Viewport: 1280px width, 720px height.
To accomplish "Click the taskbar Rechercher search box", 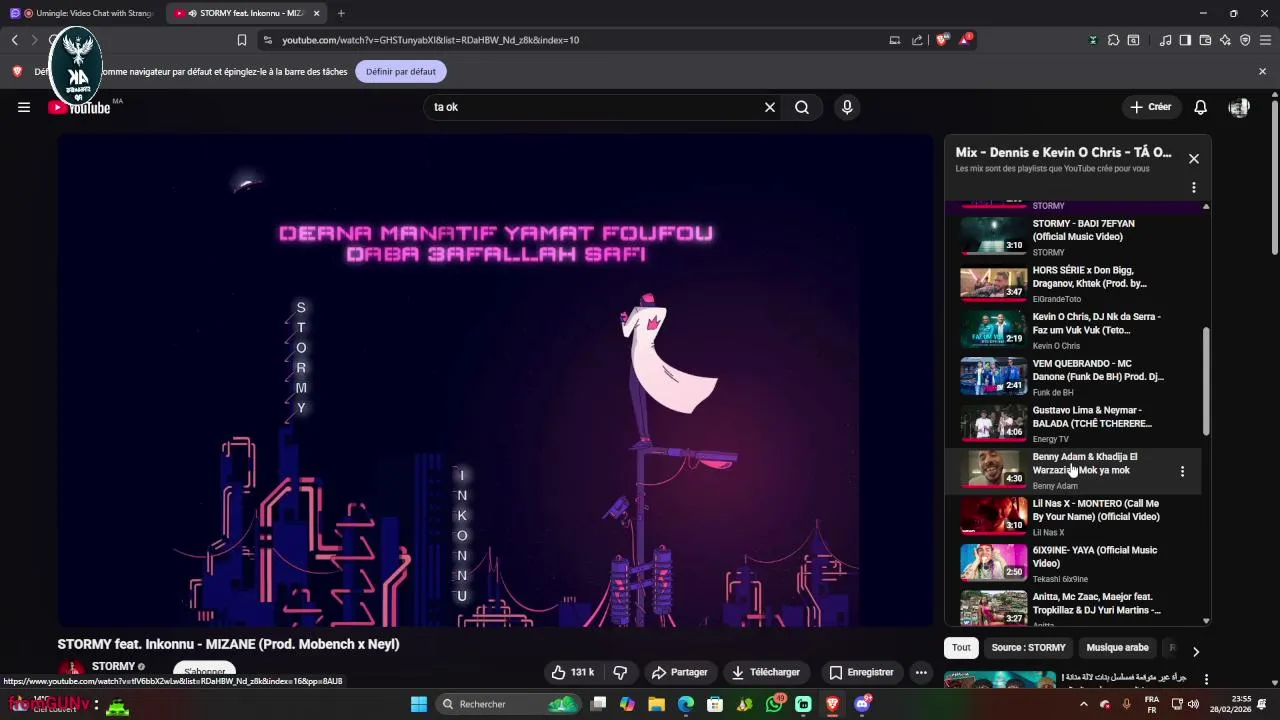I will tap(508, 704).
